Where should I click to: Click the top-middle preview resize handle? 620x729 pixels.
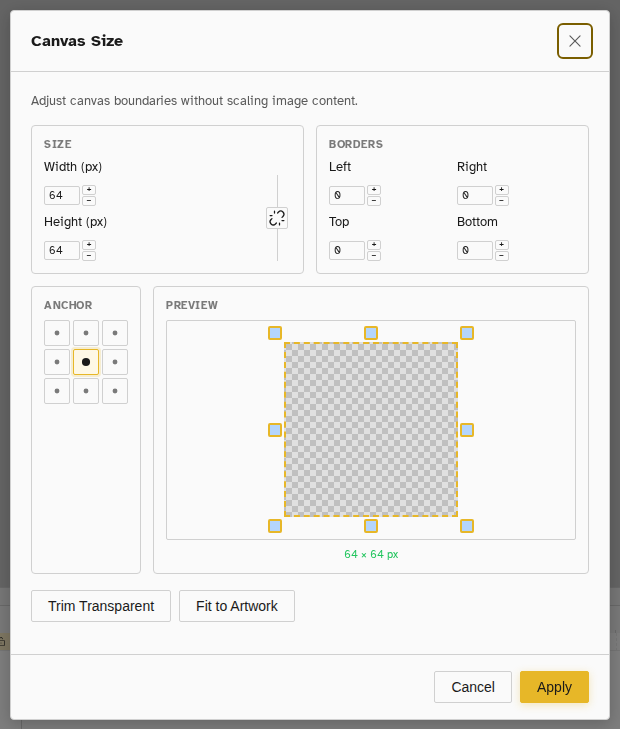click(x=371, y=333)
